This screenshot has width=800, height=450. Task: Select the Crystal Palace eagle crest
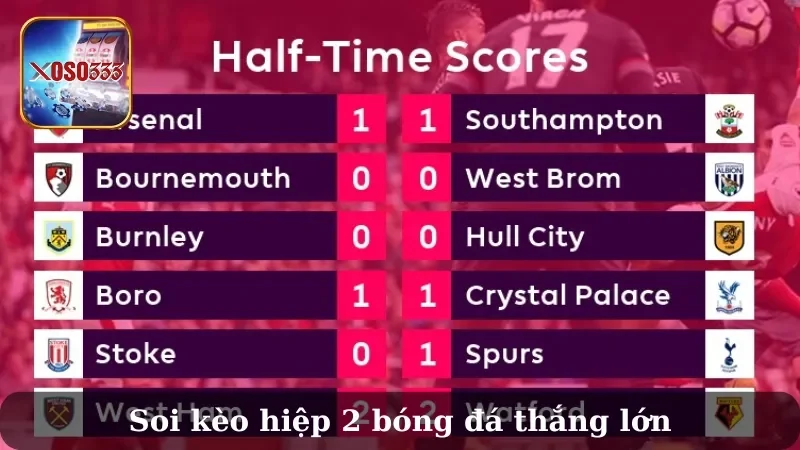click(x=729, y=295)
